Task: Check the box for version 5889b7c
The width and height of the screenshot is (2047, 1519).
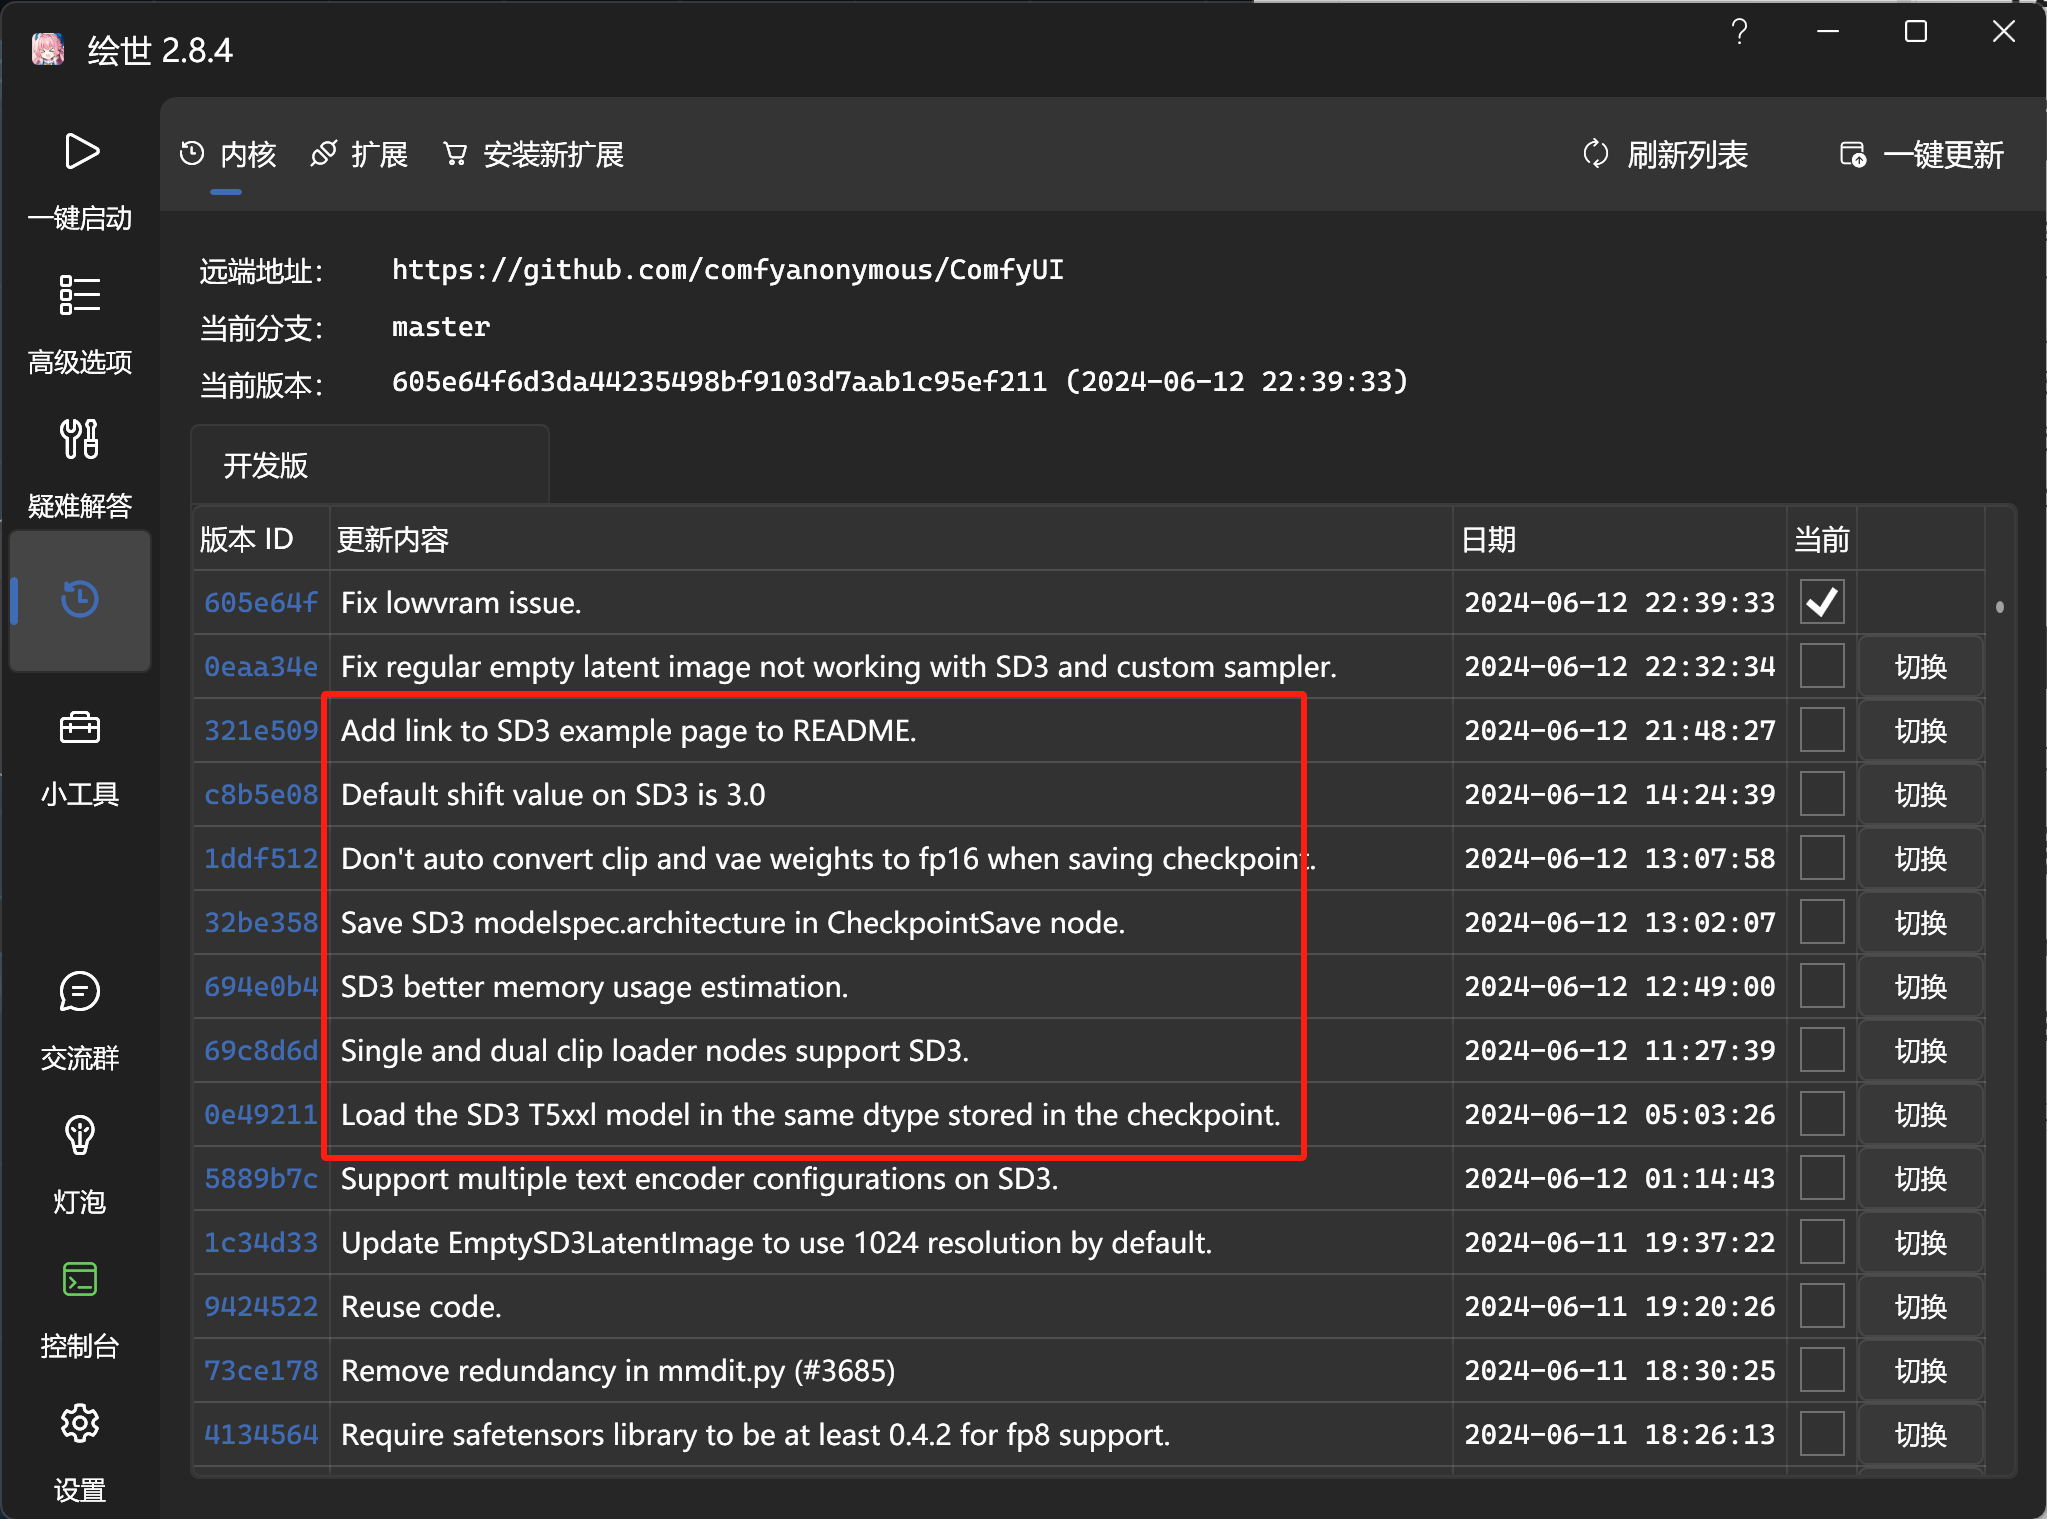Action: 1822,1178
